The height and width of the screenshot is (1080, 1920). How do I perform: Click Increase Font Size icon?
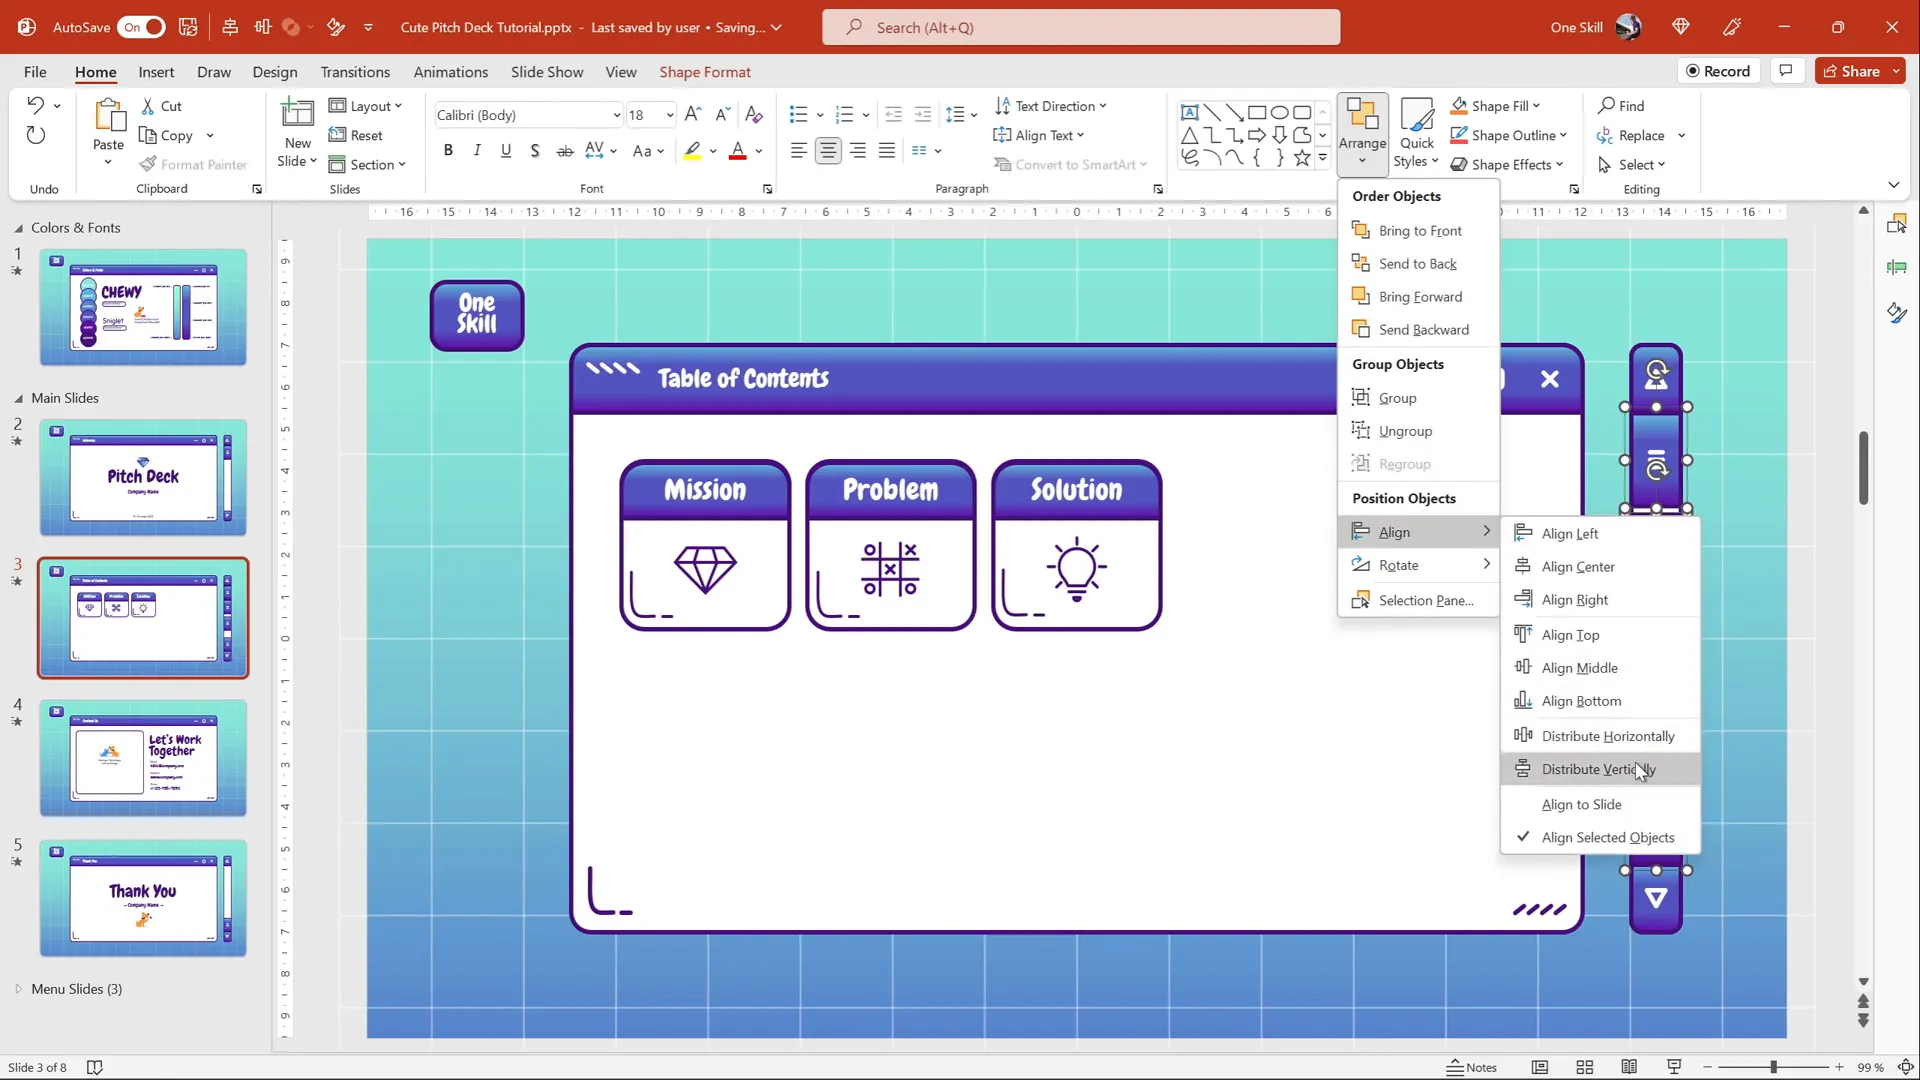(x=692, y=115)
